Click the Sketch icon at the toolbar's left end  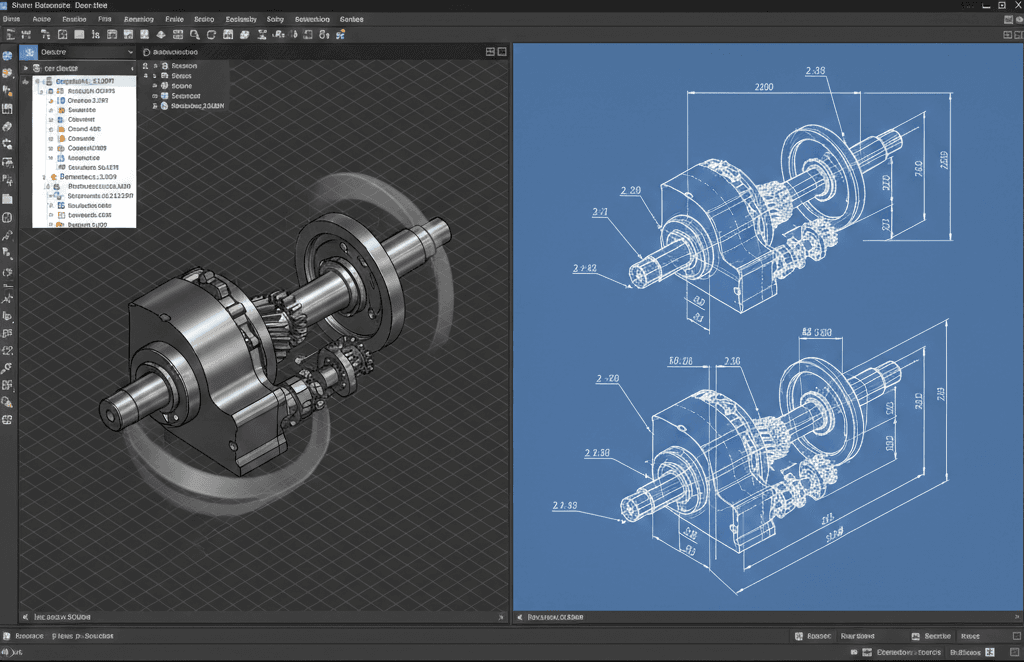(x=11, y=34)
